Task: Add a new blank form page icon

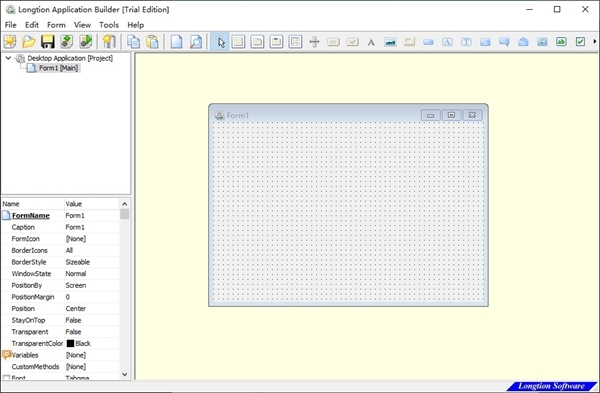Action: pyautogui.click(x=176, y=41)
